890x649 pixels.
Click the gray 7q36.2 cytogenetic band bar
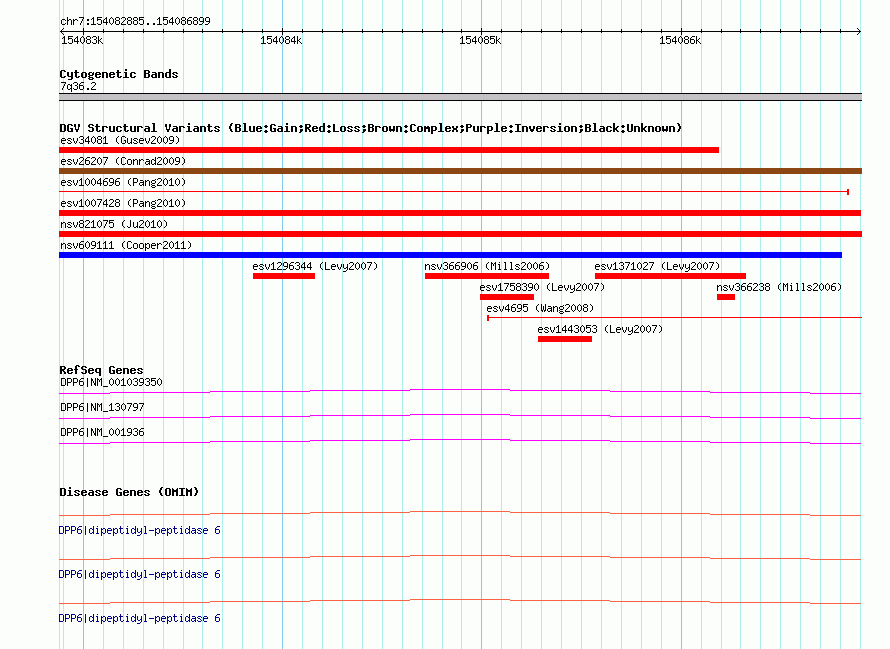tap(460, 97)
